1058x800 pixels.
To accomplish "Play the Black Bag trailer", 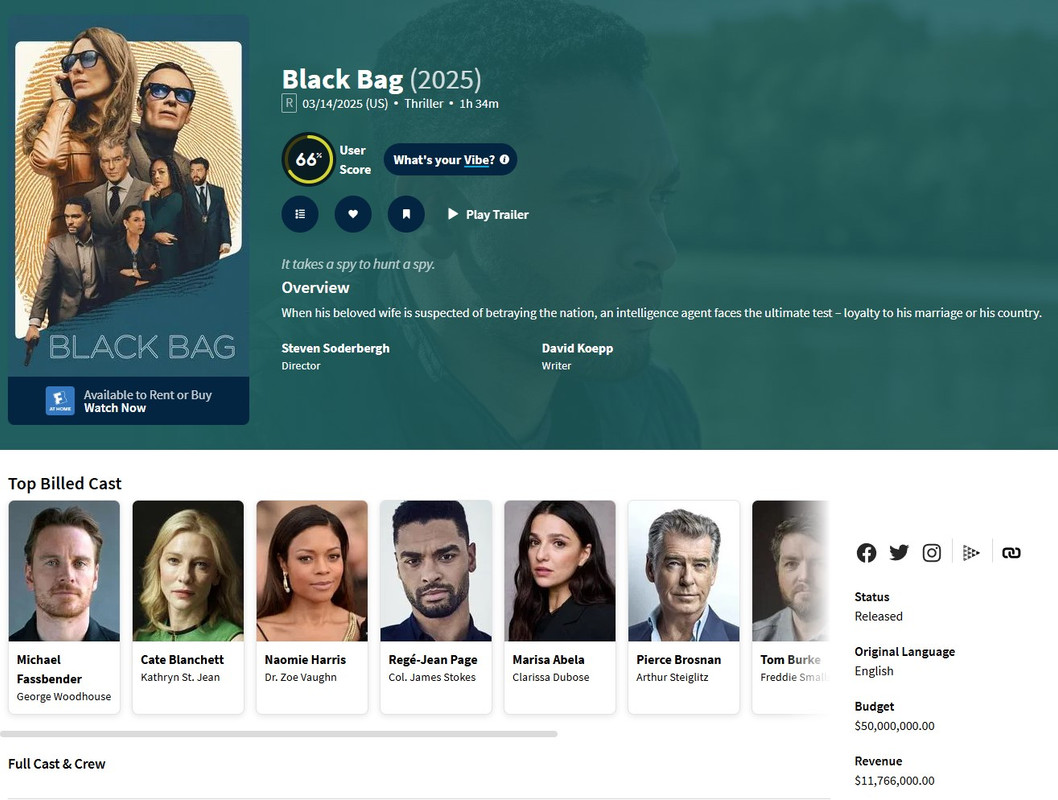I will click(488, 215).
